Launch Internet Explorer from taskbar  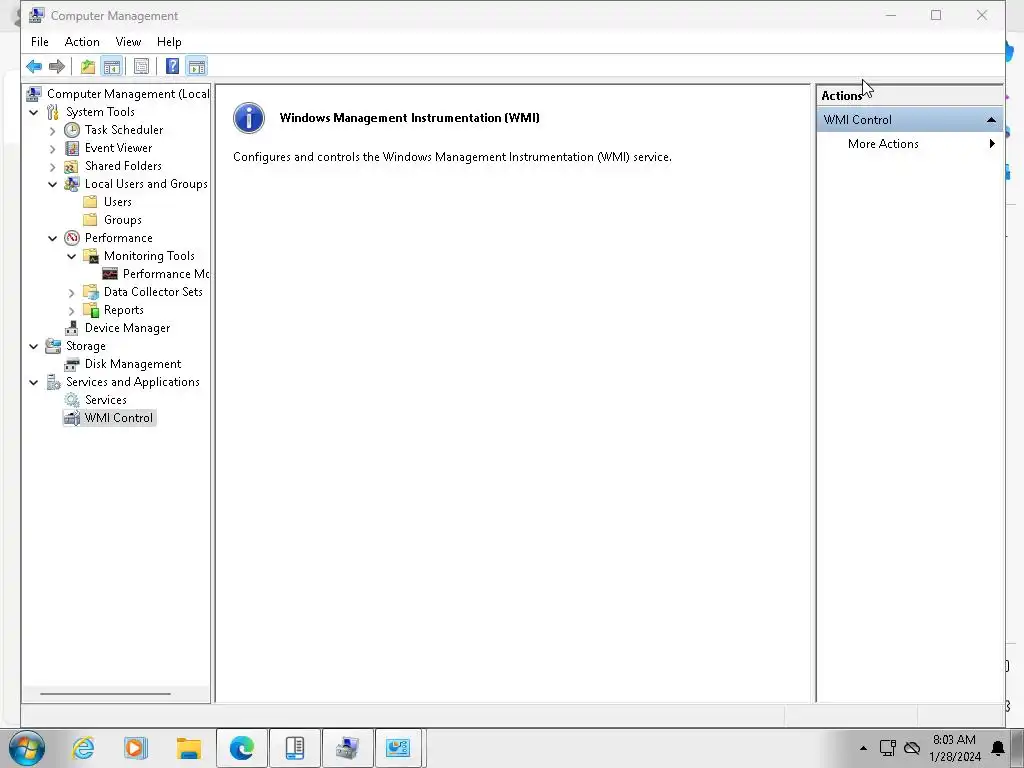coord(83,748)
